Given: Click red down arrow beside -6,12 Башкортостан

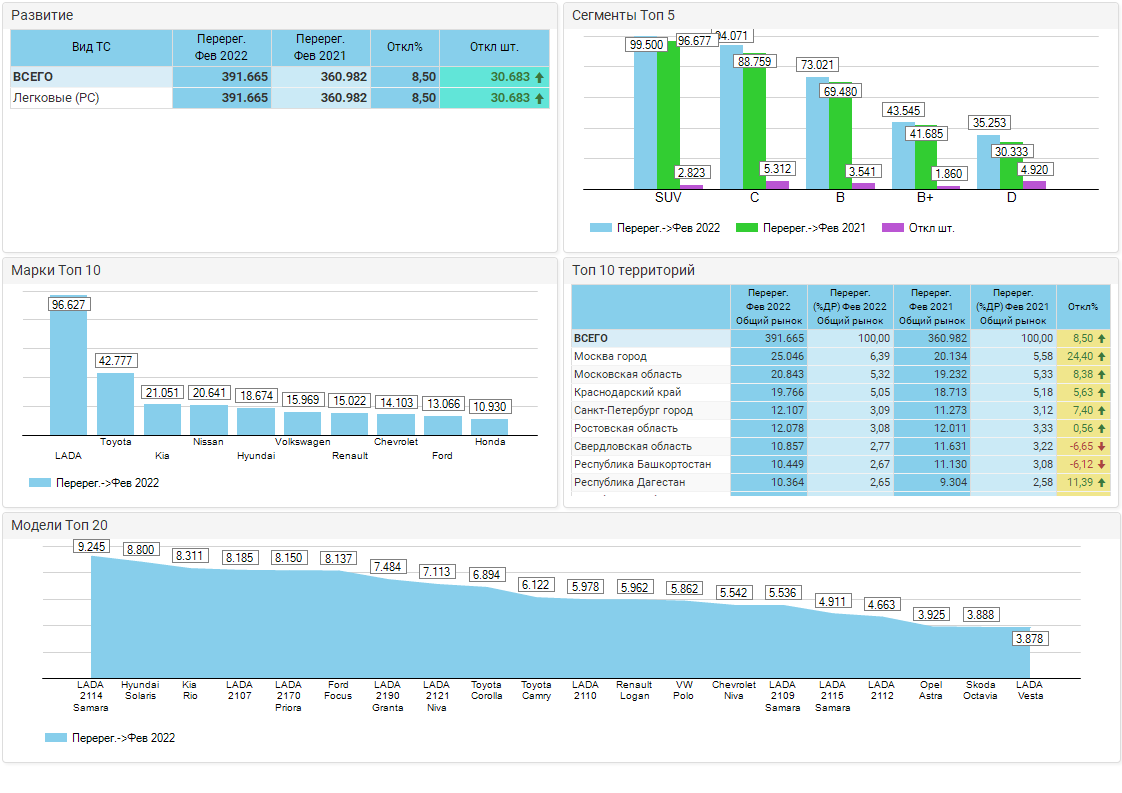Looking at the screenshot, I should point(1101,464).
